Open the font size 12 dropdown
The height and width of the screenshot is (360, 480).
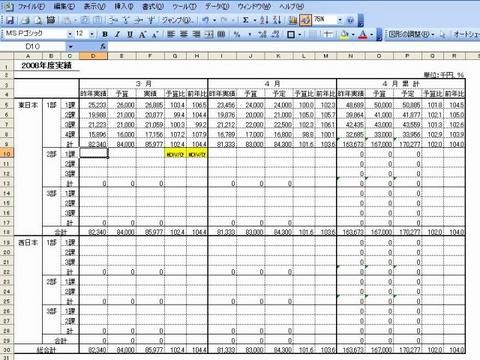(x=92, y=34)
